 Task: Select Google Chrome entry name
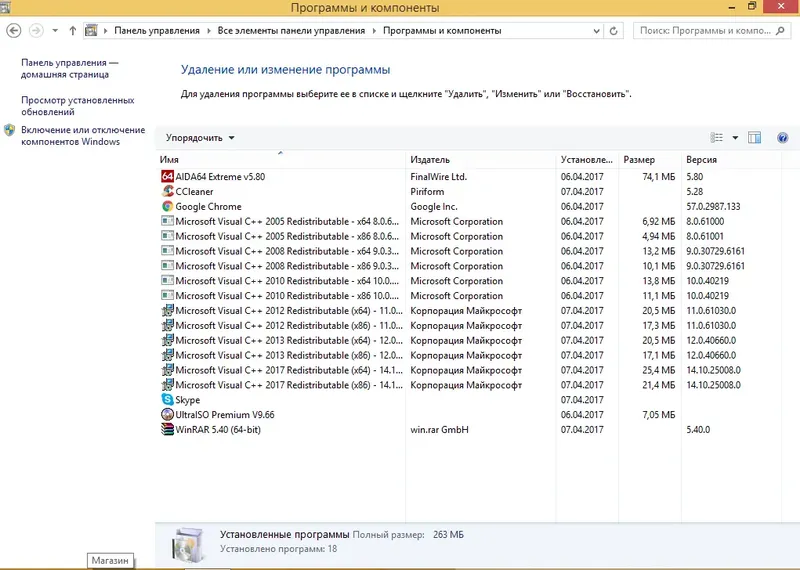208,207
